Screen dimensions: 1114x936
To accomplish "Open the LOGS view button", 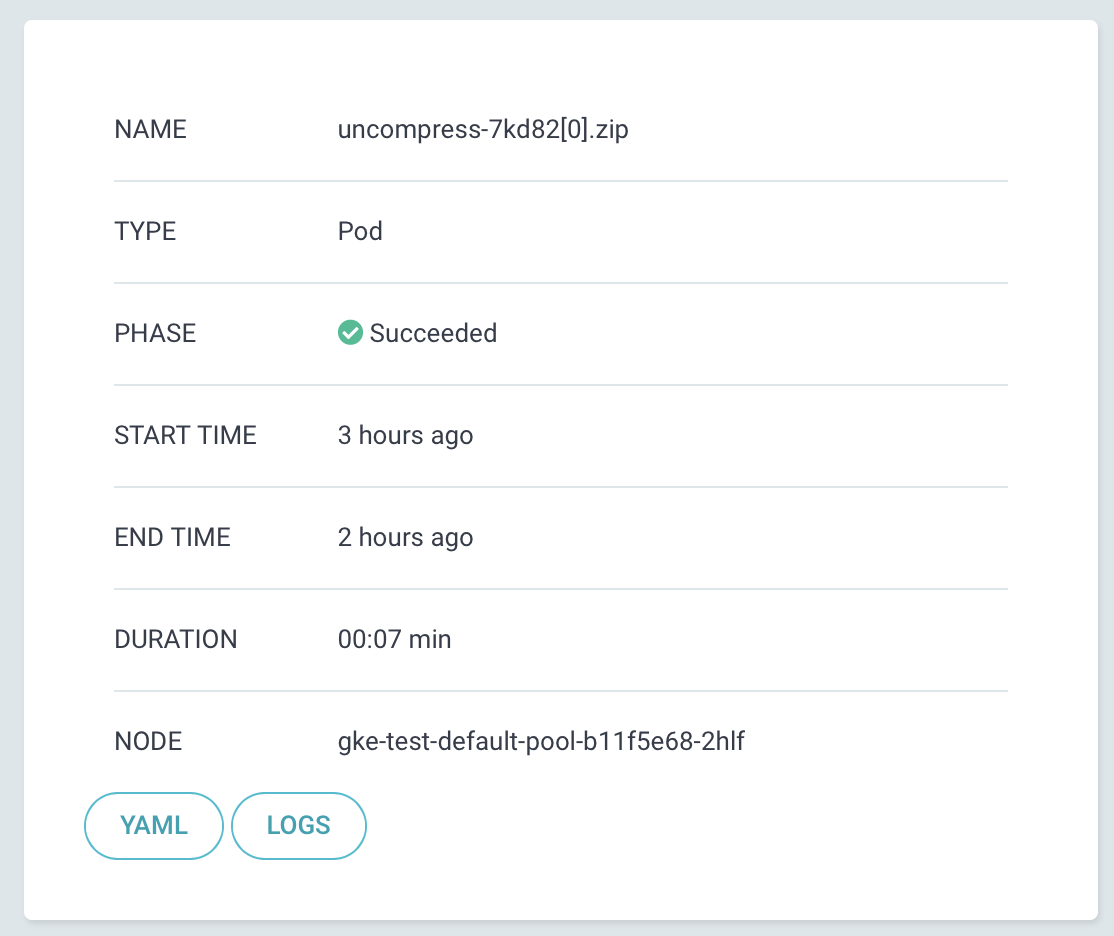I will (298, 825).
